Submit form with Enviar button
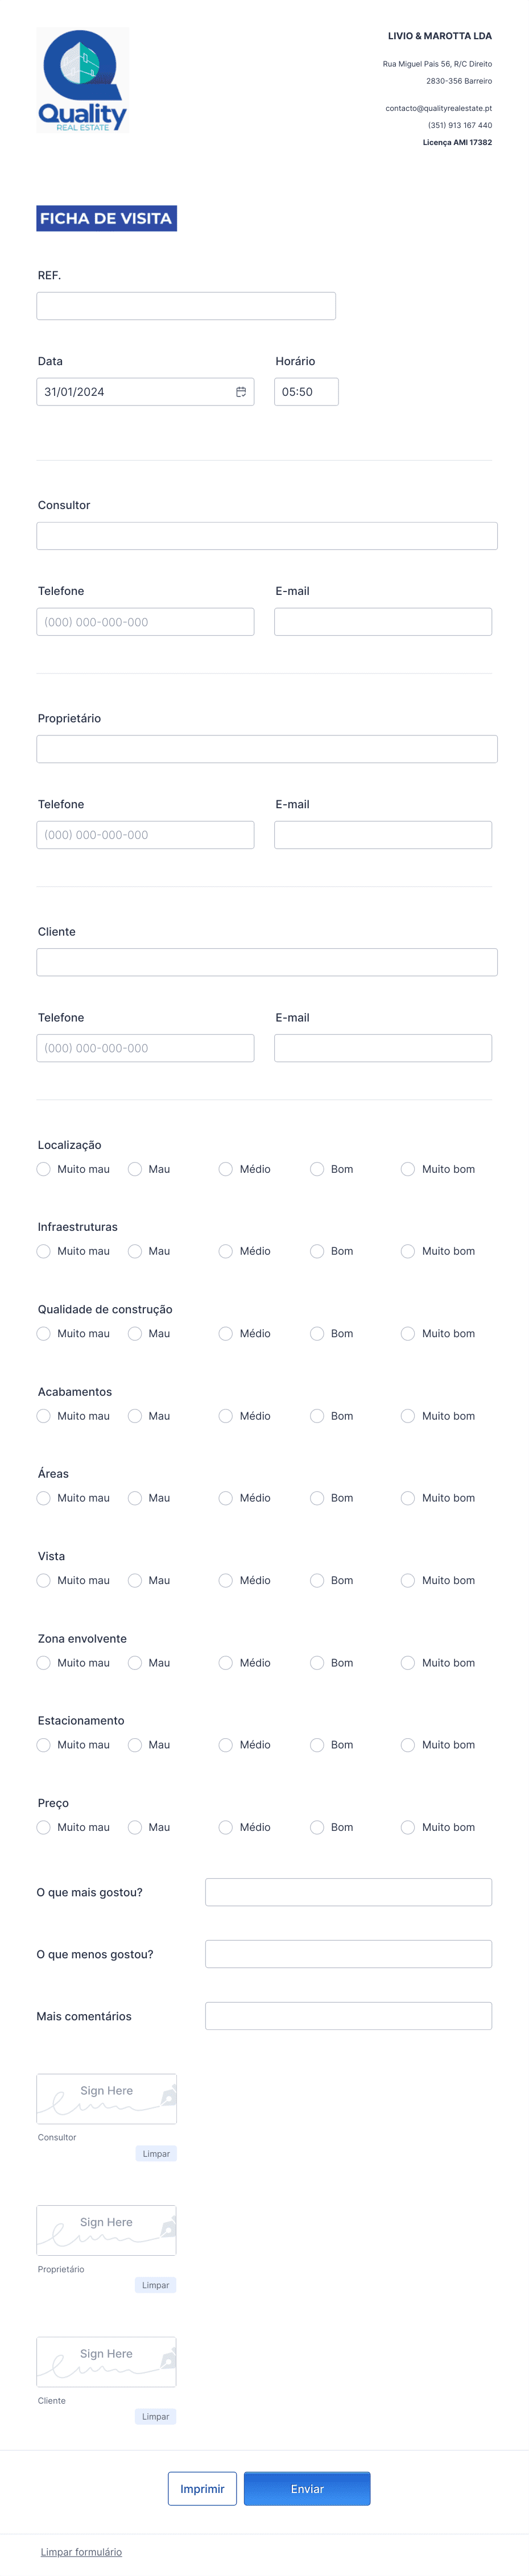Viewport: 529px width, 2576px height. [x=307, y=2488]
